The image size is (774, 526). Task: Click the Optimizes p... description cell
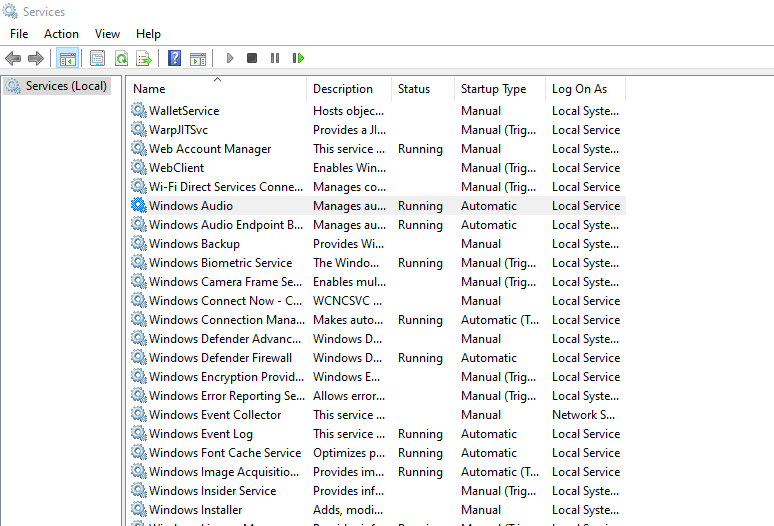pyautogui.click(x=349, y=452)
